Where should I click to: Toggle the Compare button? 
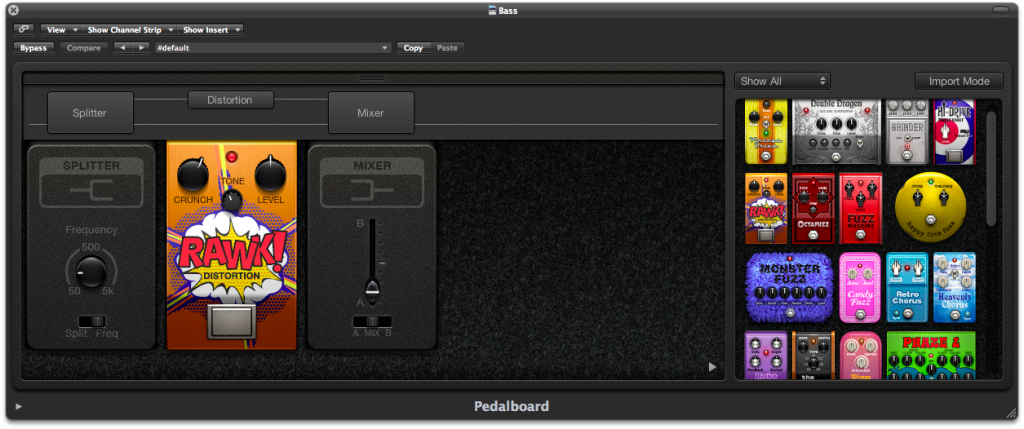tap(84, 48)
